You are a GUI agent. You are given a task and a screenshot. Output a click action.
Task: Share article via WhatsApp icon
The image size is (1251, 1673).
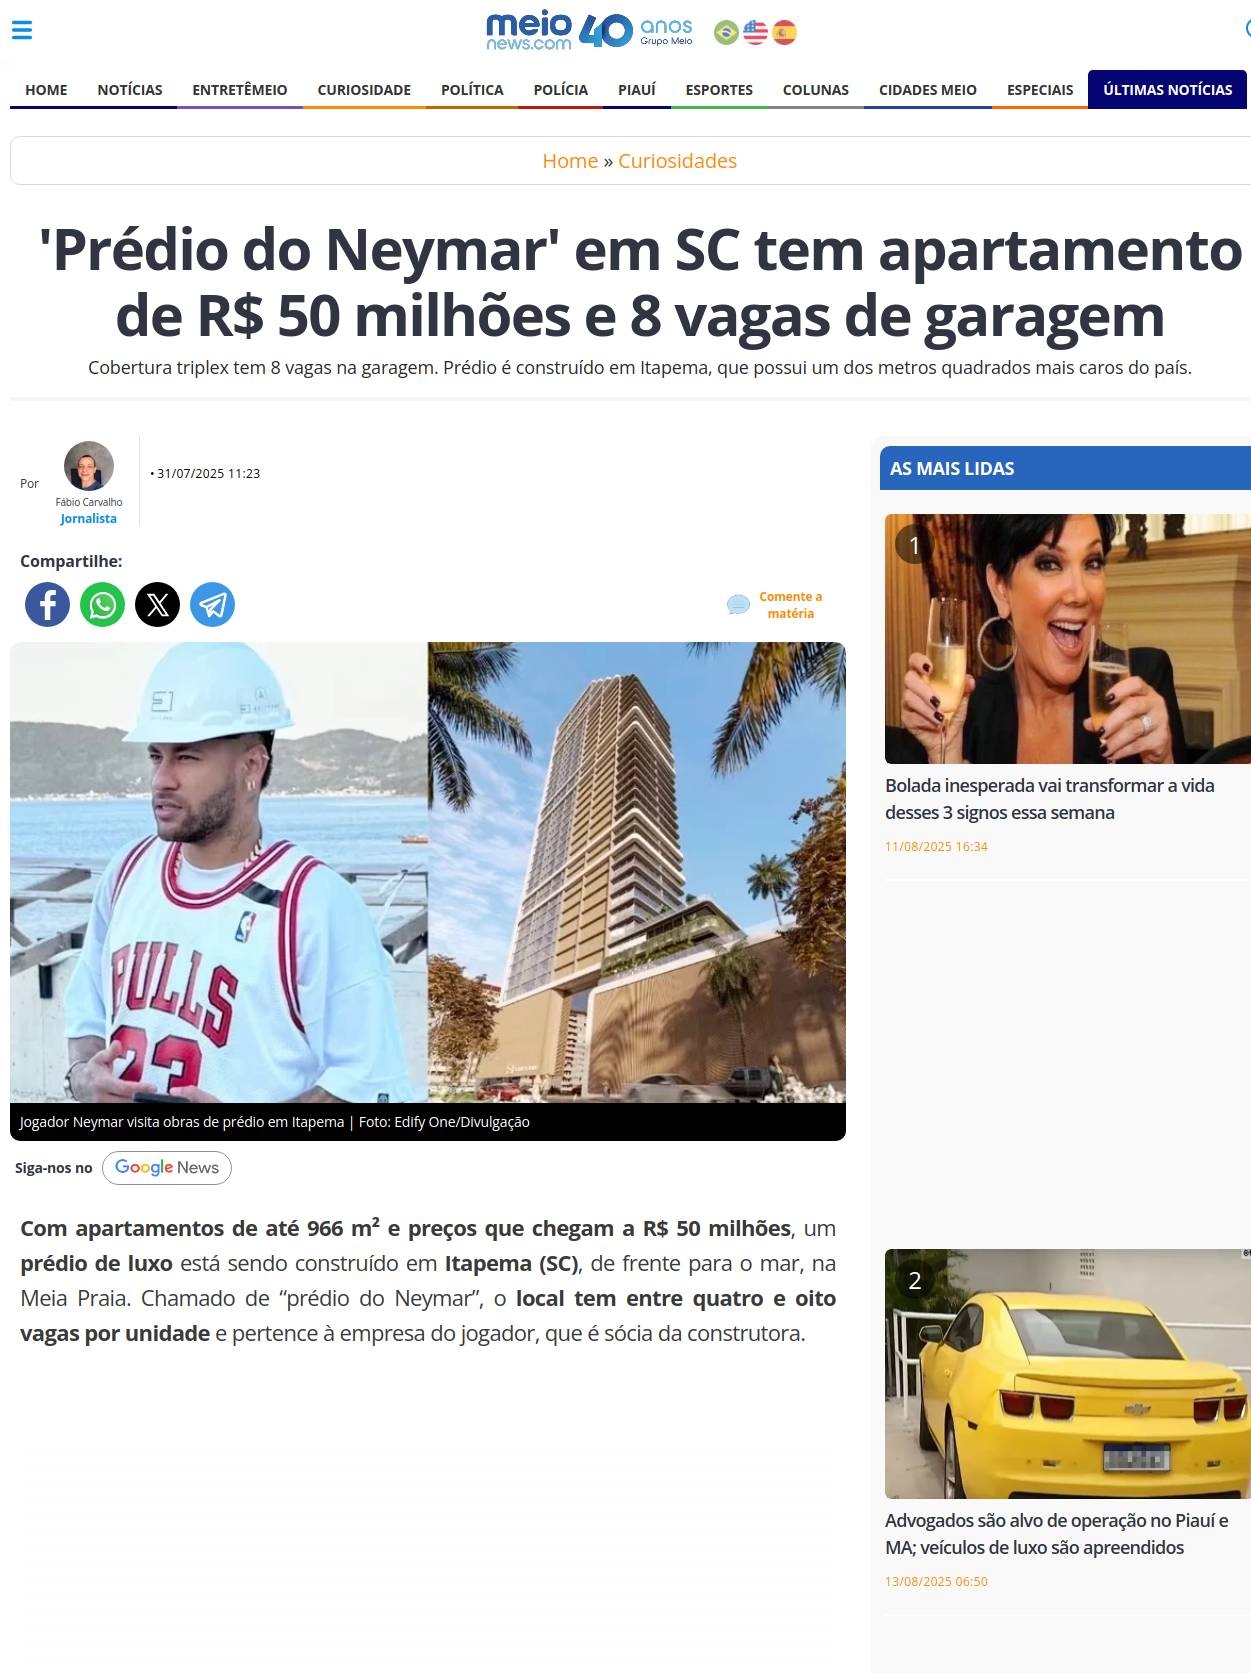tap(102, 605)
